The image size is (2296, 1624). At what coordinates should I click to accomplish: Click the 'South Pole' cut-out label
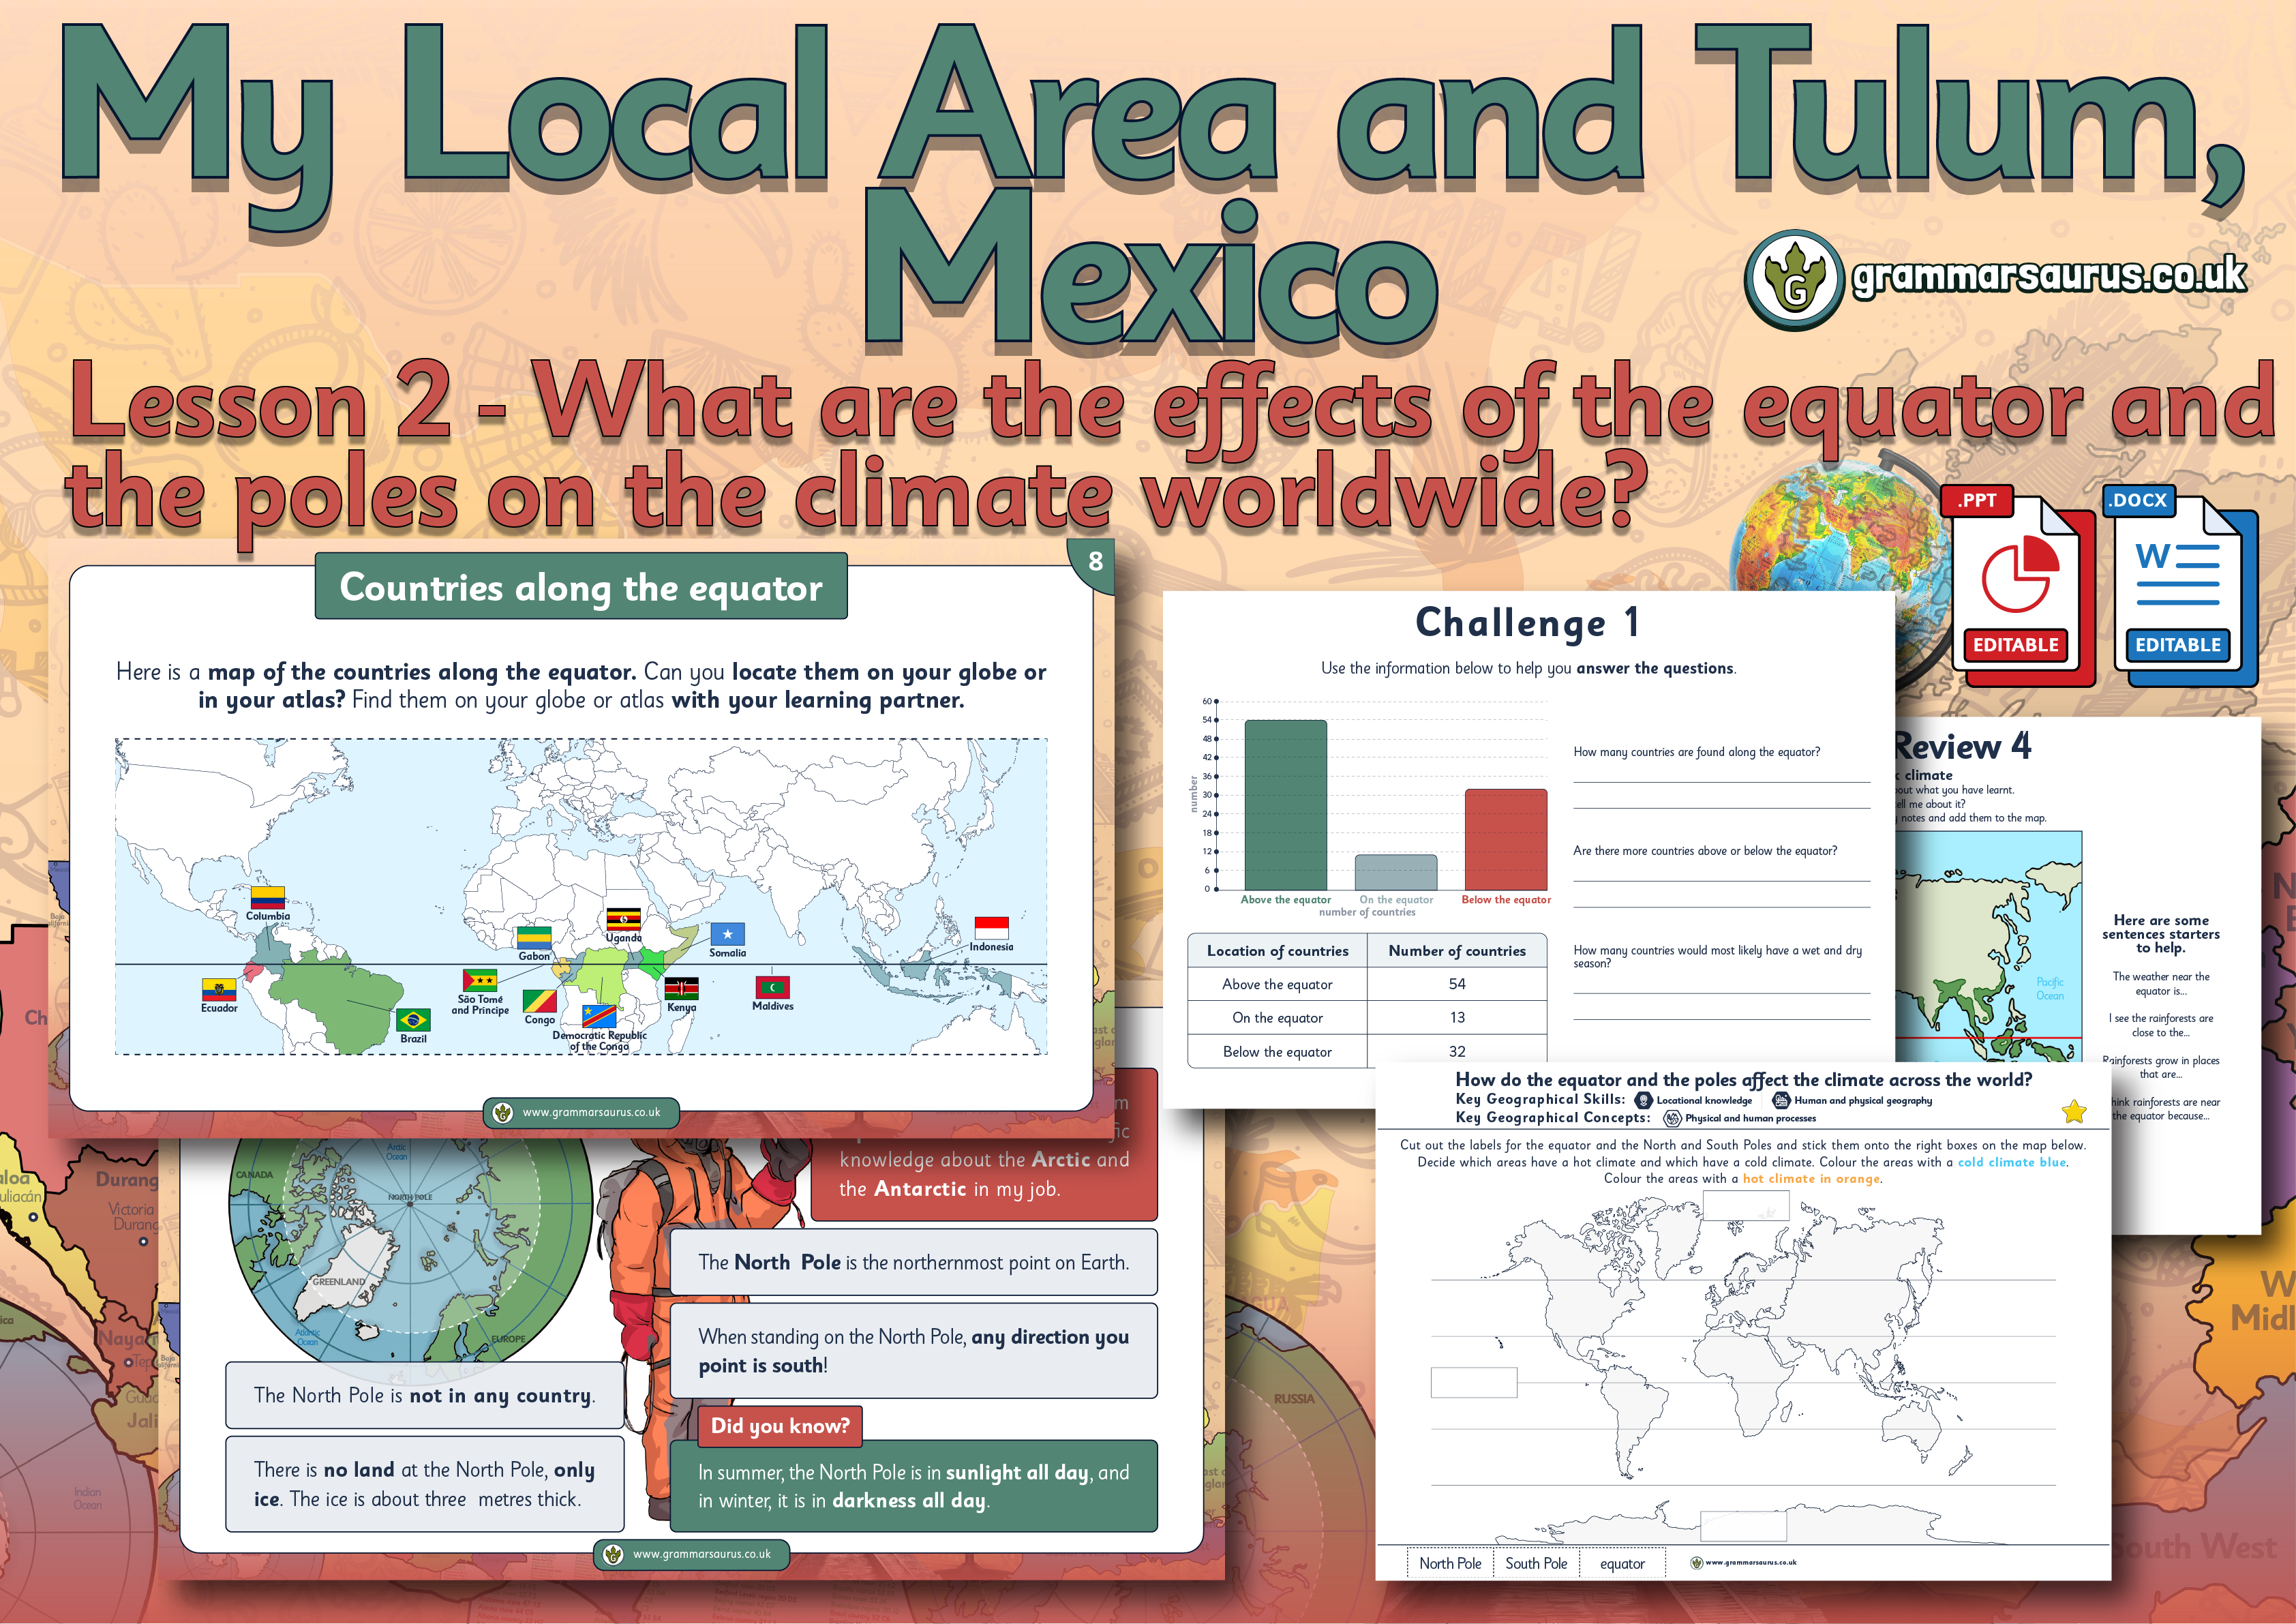click(x=1536, y=1563)
